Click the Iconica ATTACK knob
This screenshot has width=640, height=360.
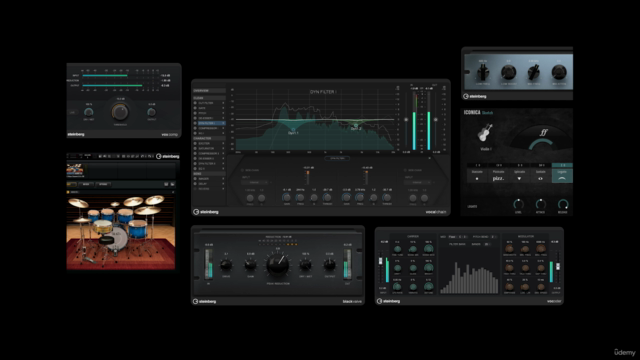(x=540, y=204)
